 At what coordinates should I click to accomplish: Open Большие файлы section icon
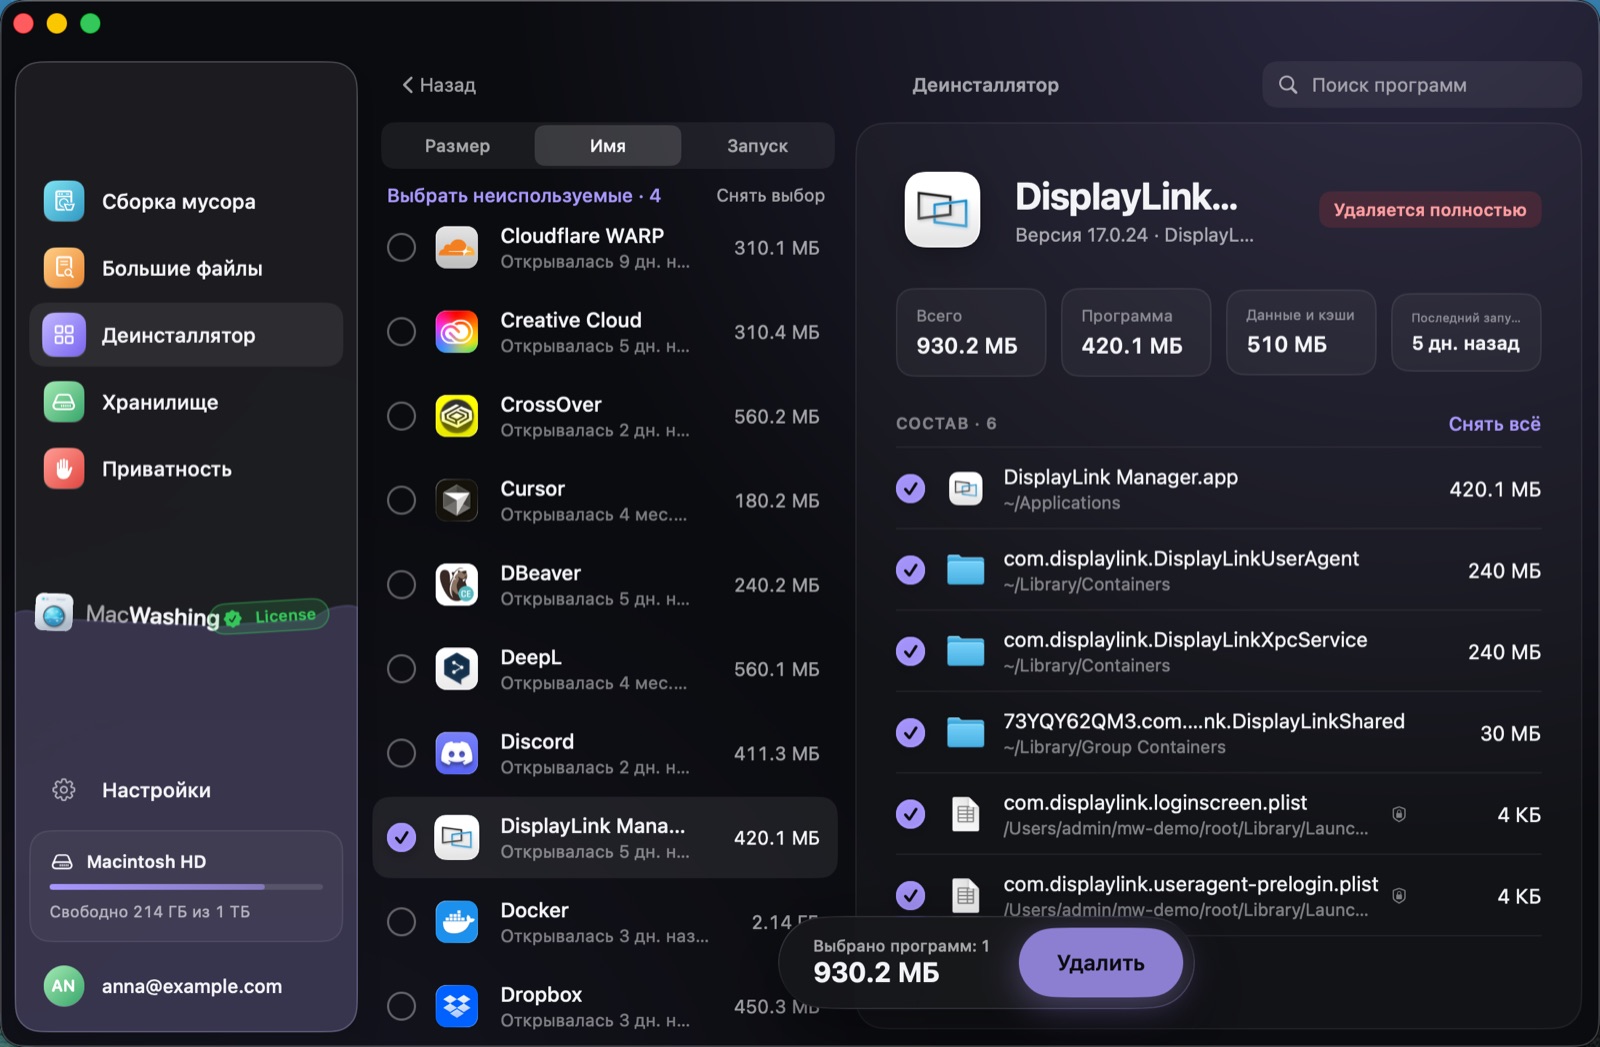click(x=64, y=268)
